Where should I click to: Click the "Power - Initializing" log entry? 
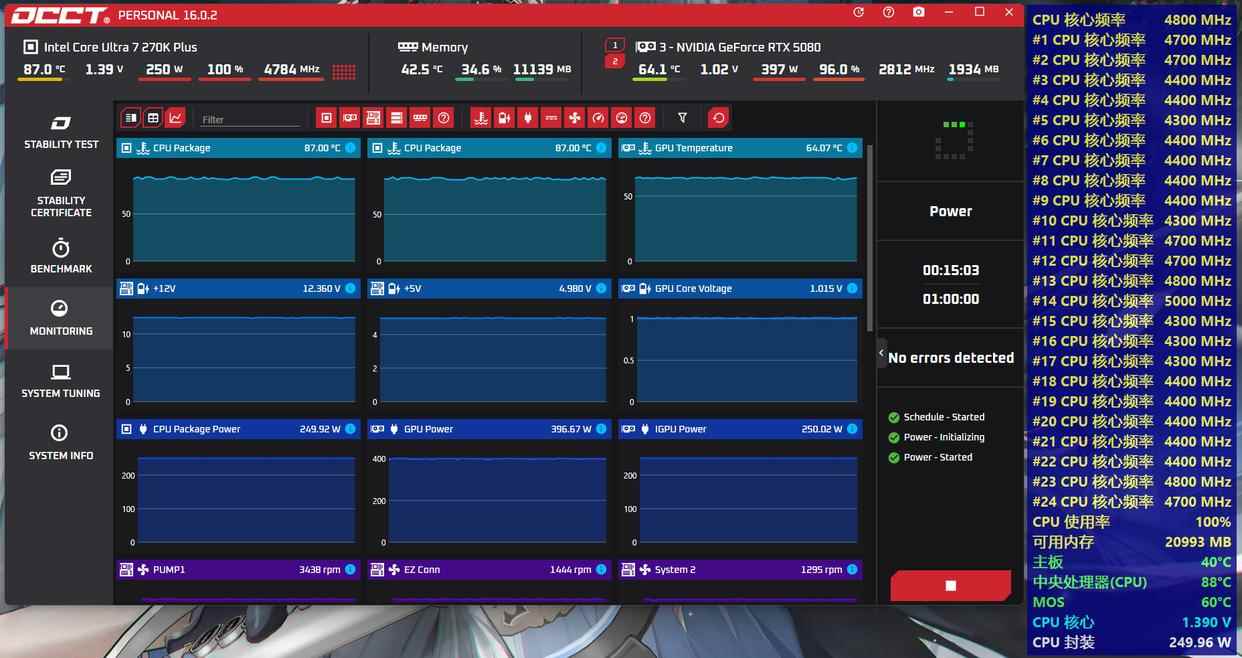(944, 437)
